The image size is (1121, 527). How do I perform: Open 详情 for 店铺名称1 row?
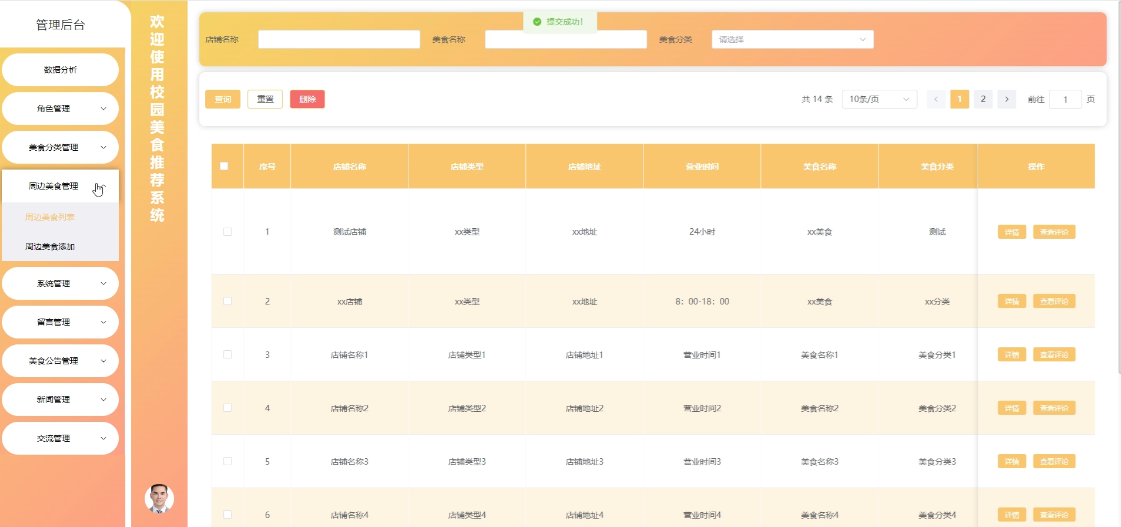pos(1012,354)
